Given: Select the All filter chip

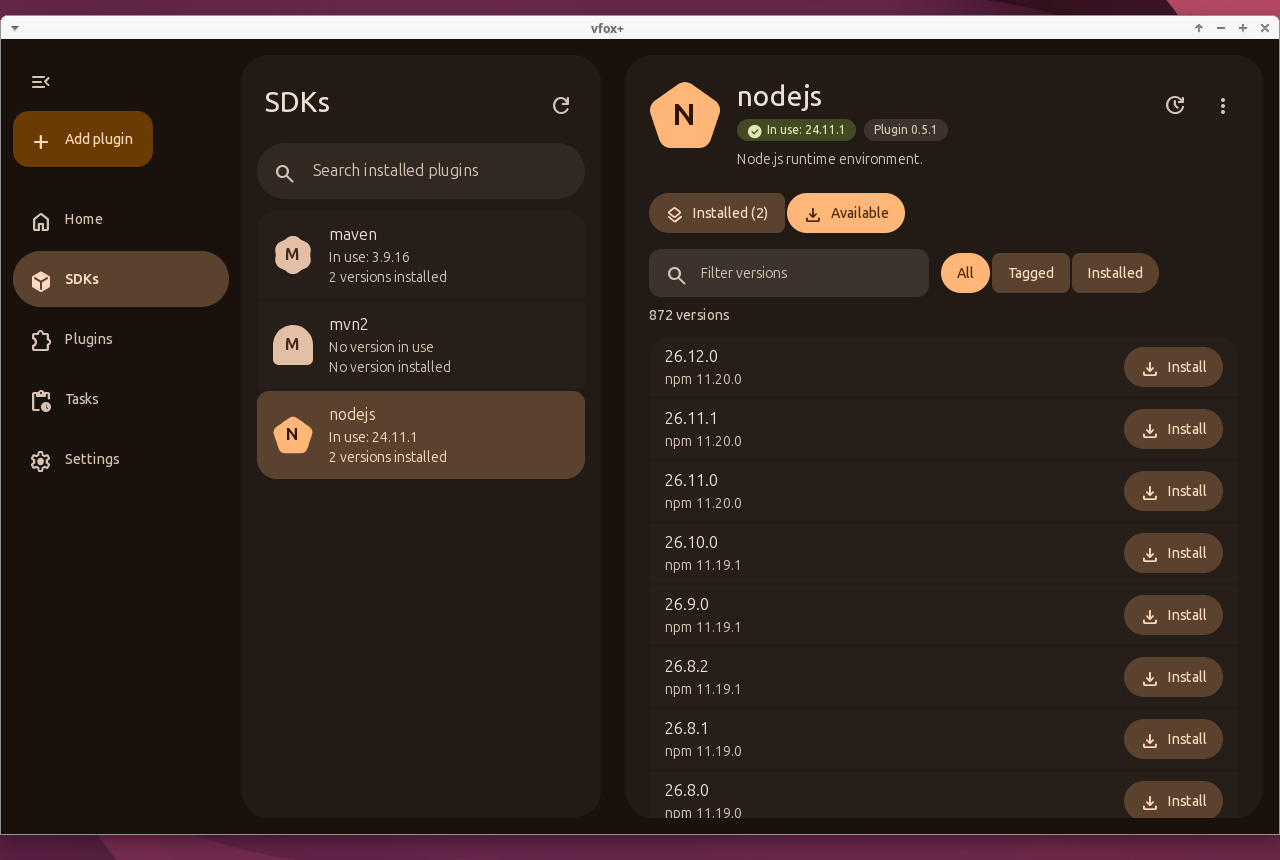Looking at the screenshot, I should (965, 273).
